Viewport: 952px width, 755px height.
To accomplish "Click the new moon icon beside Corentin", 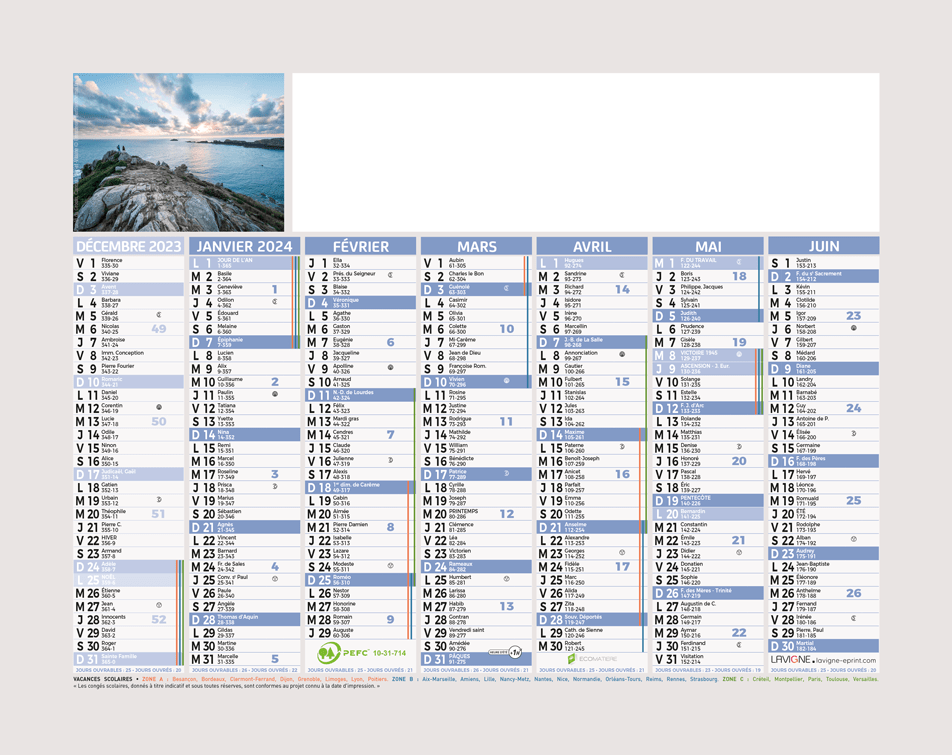I will tap(159, 407).
